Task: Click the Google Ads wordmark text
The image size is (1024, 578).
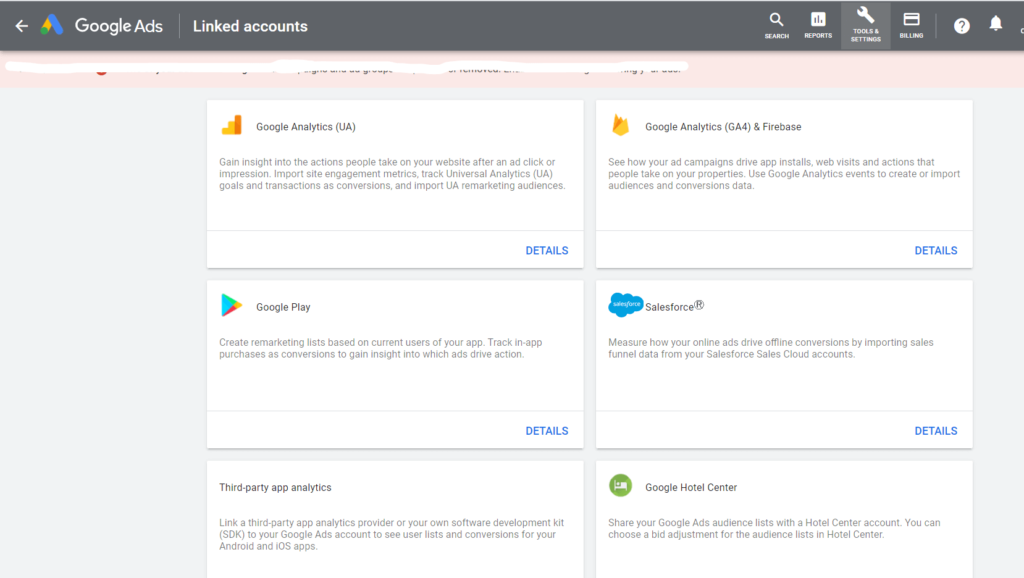Action: pyautogui.click(x=118, y=26)
